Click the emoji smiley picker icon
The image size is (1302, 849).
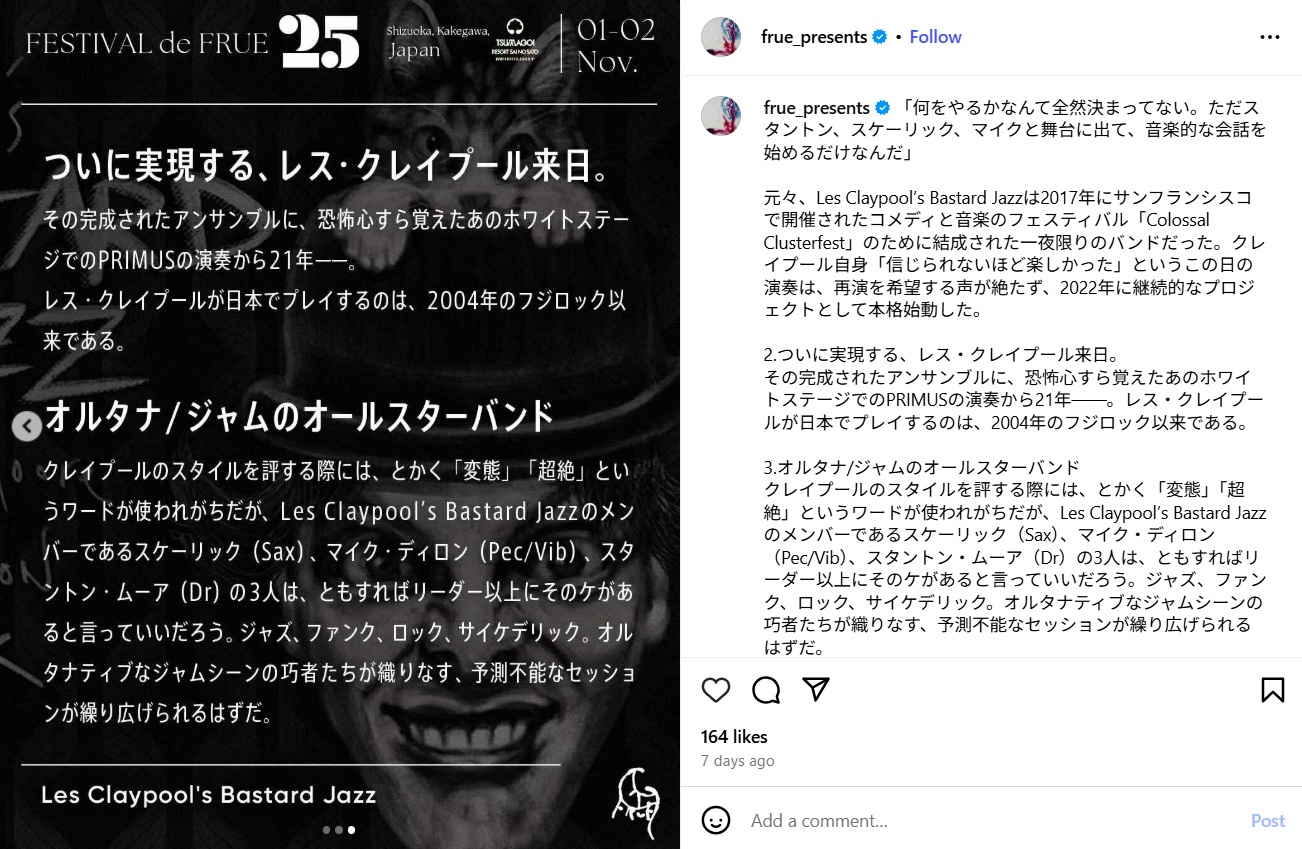(x=716, y=821)
